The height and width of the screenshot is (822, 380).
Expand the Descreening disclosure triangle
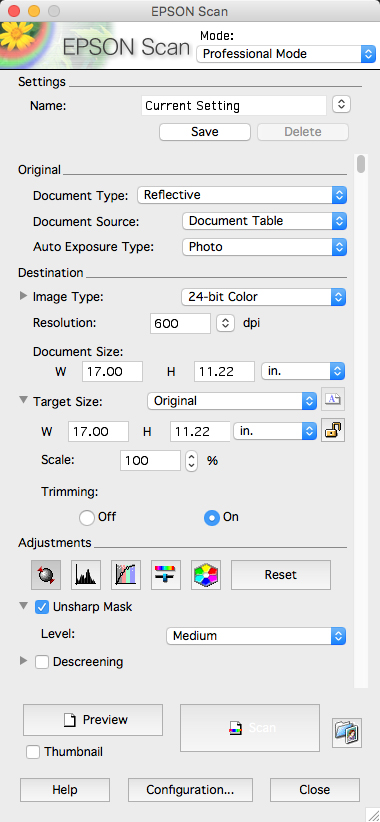[23, 661]
